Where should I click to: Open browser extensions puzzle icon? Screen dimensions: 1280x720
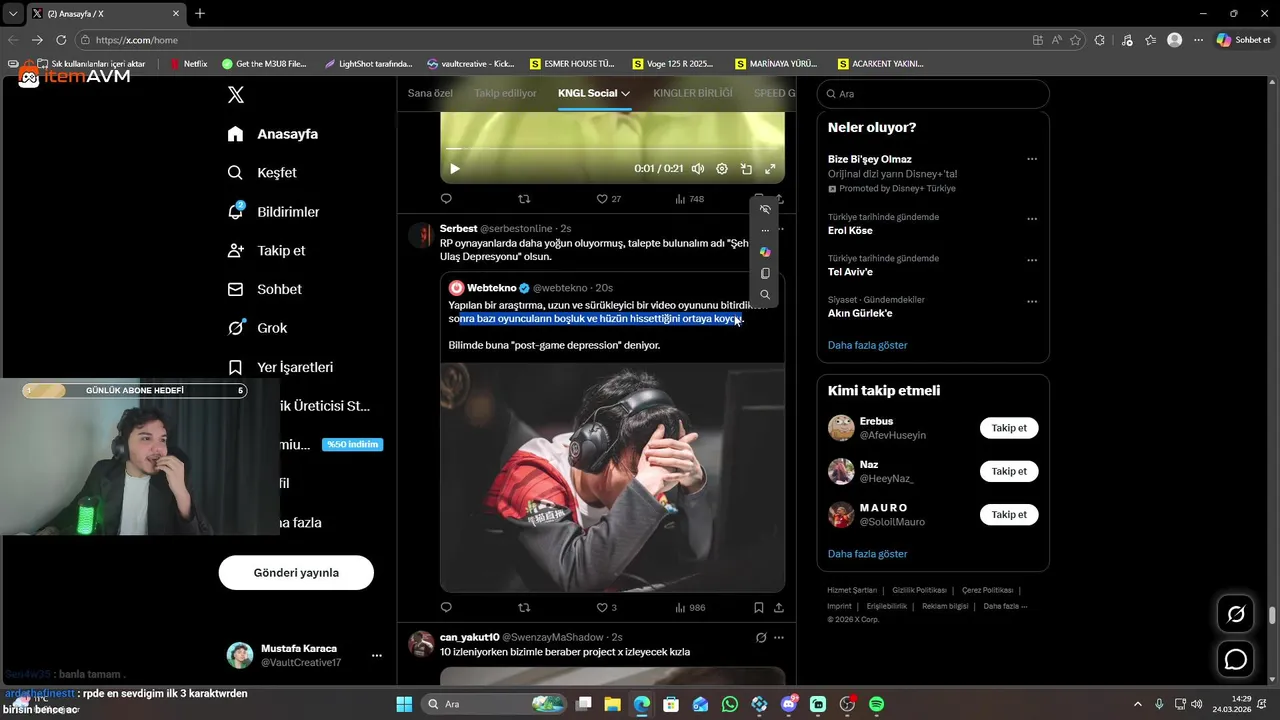point(1100,40)
